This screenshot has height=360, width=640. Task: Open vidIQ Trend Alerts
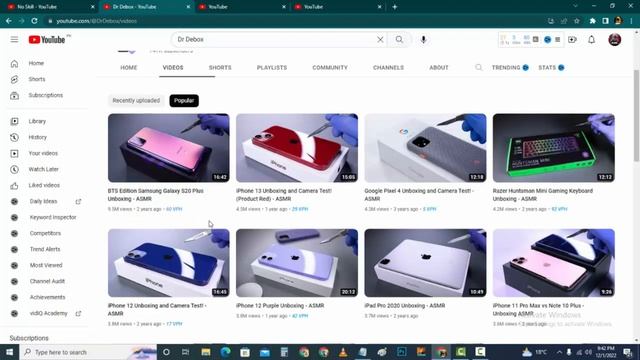[45, 249]
